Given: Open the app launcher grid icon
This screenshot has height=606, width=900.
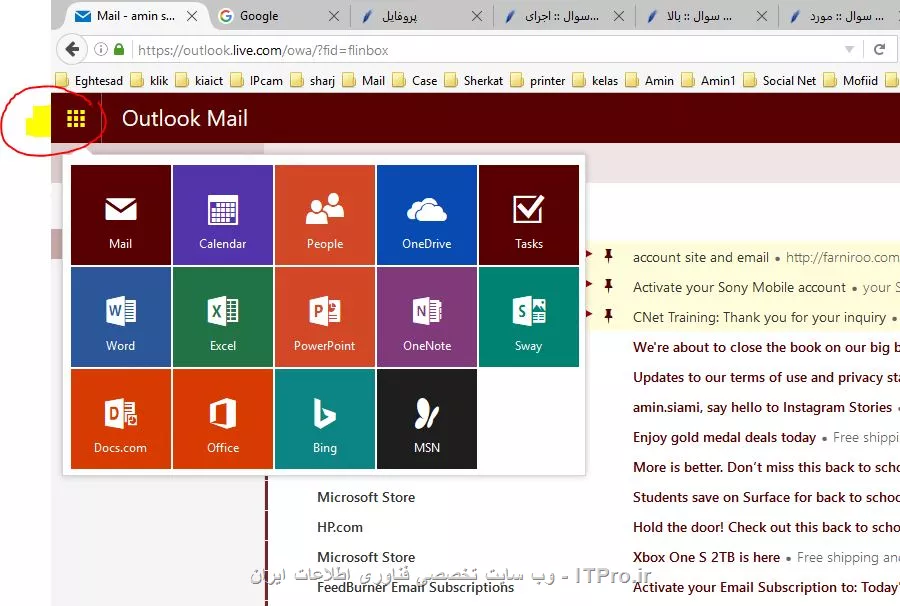Looking at the screenshot, I should 76,118.
